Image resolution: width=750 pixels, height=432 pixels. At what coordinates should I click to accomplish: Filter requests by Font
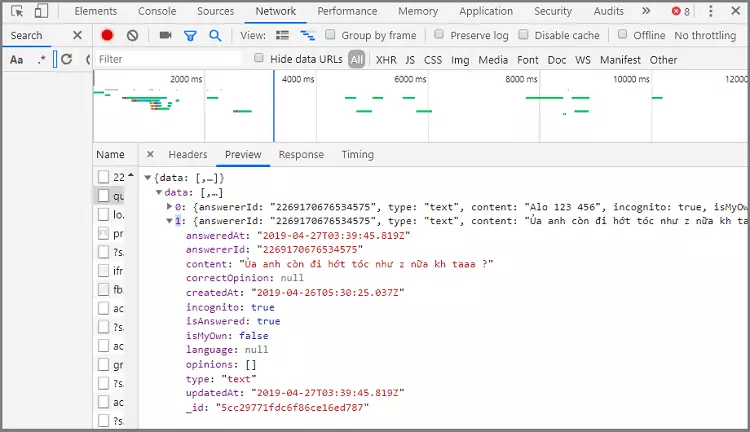(x=528, y=60)
